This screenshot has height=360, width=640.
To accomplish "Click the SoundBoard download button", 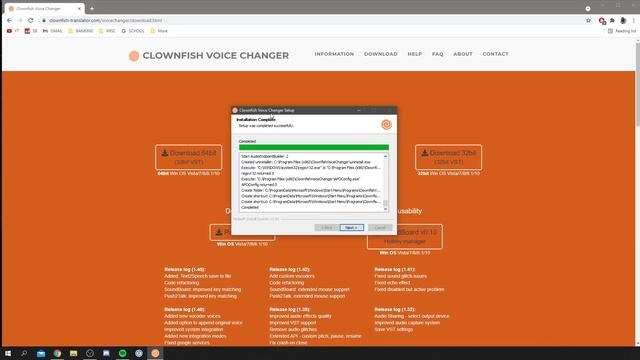I will 404,236.
